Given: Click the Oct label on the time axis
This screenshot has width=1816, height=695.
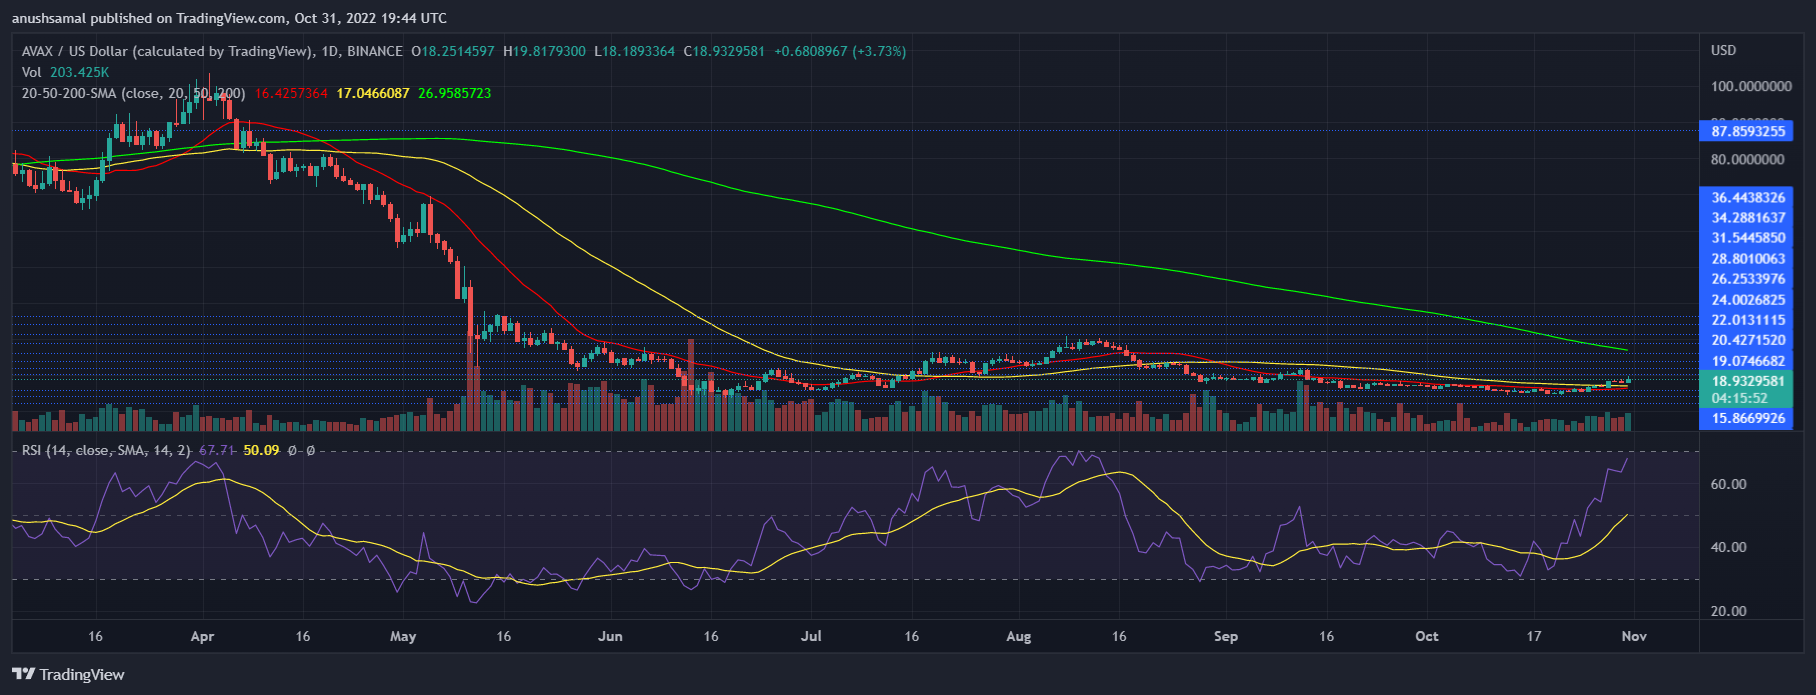Looking at the screenshot, I should tap(1427, 636).
